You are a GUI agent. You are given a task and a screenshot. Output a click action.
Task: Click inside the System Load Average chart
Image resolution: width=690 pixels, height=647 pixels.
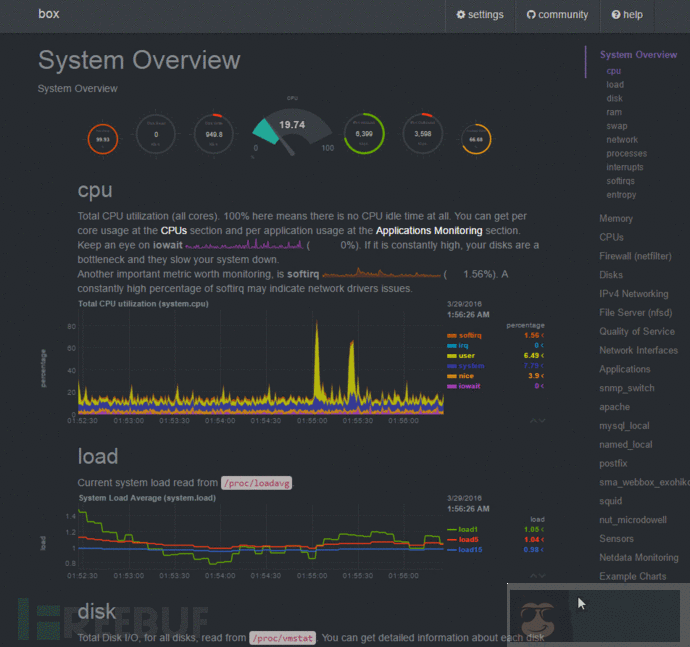(x=261, y=537)
